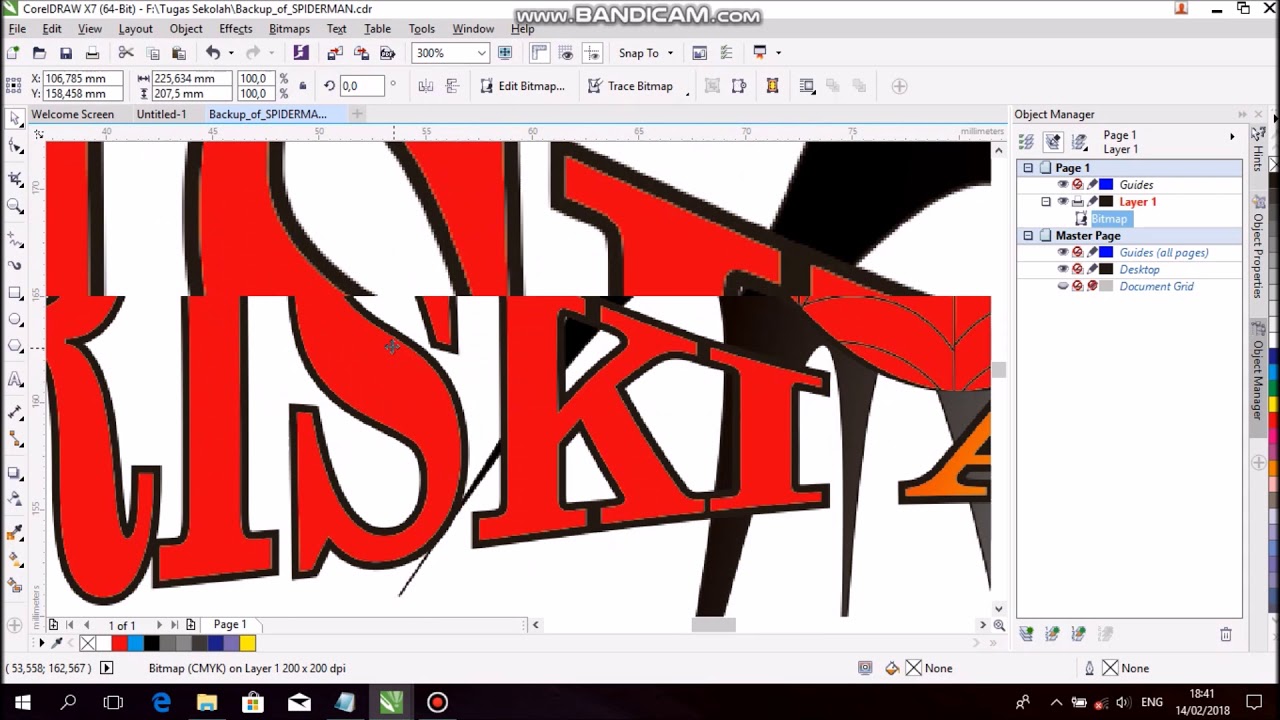Collapse the Master Page tree node
The width and height of the screenshot is (1280, 720).
coord(1028,236)
